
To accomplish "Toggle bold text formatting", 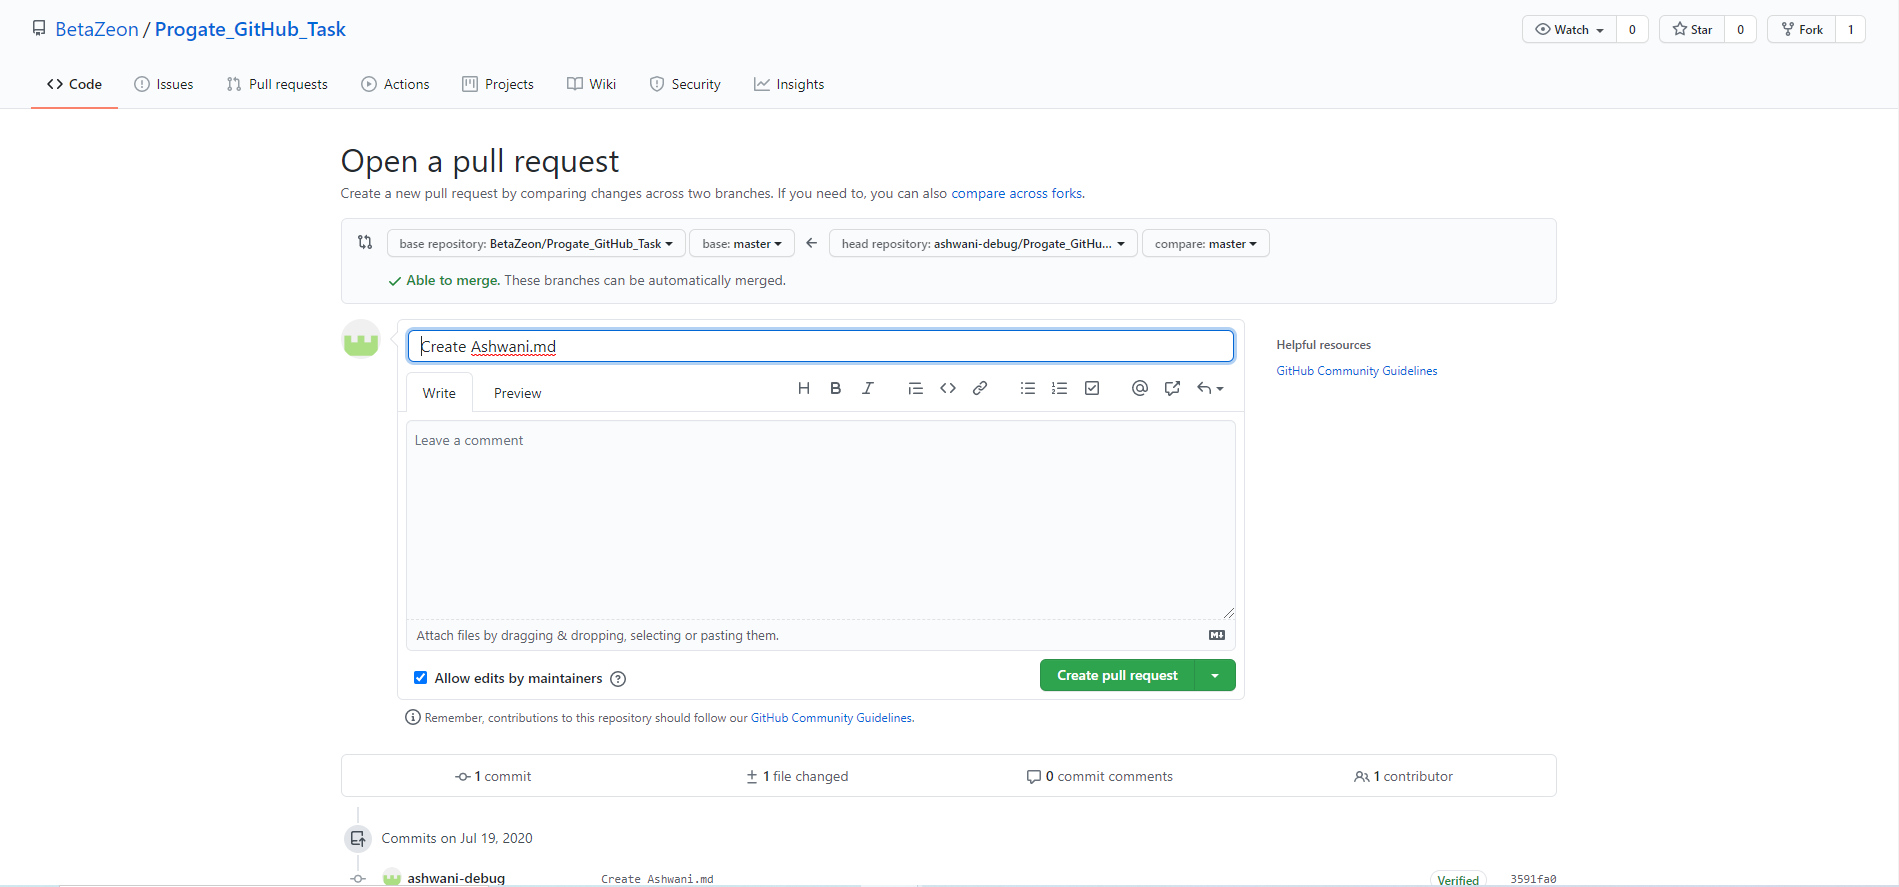I will pyautogui.click(x=835, y=389).
